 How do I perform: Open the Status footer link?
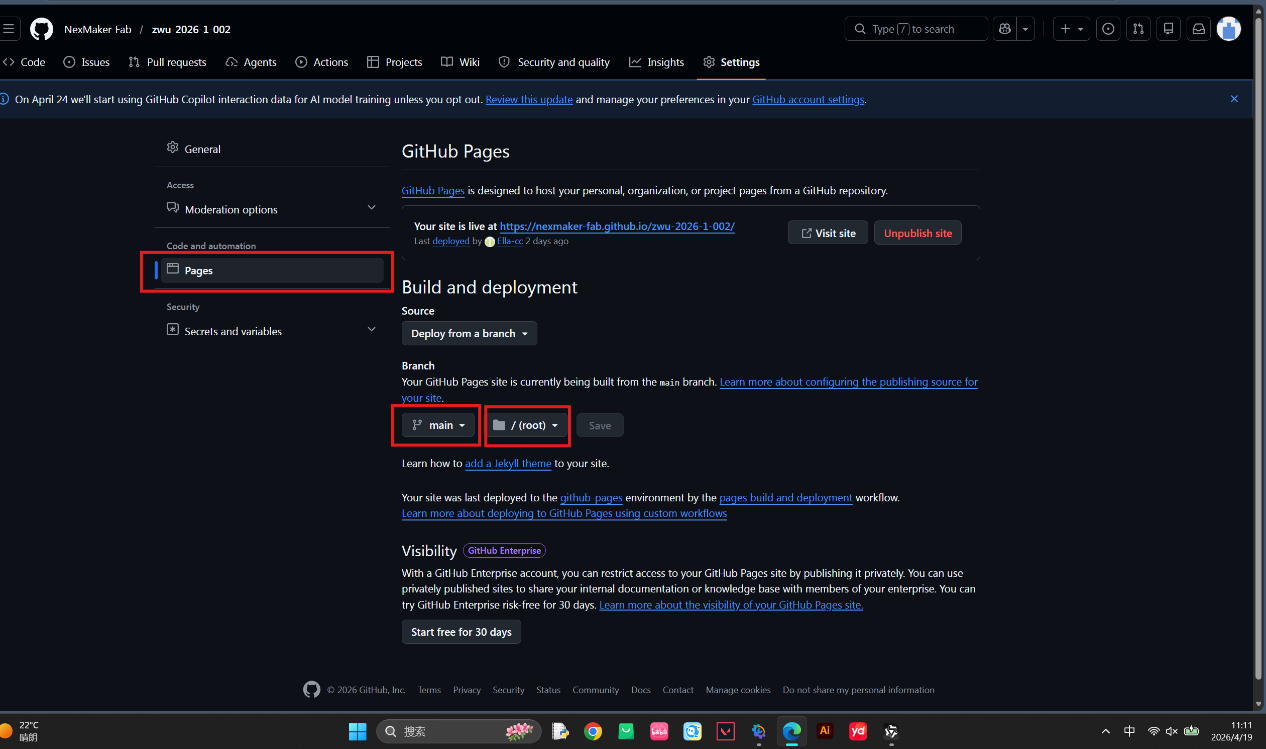548,690
